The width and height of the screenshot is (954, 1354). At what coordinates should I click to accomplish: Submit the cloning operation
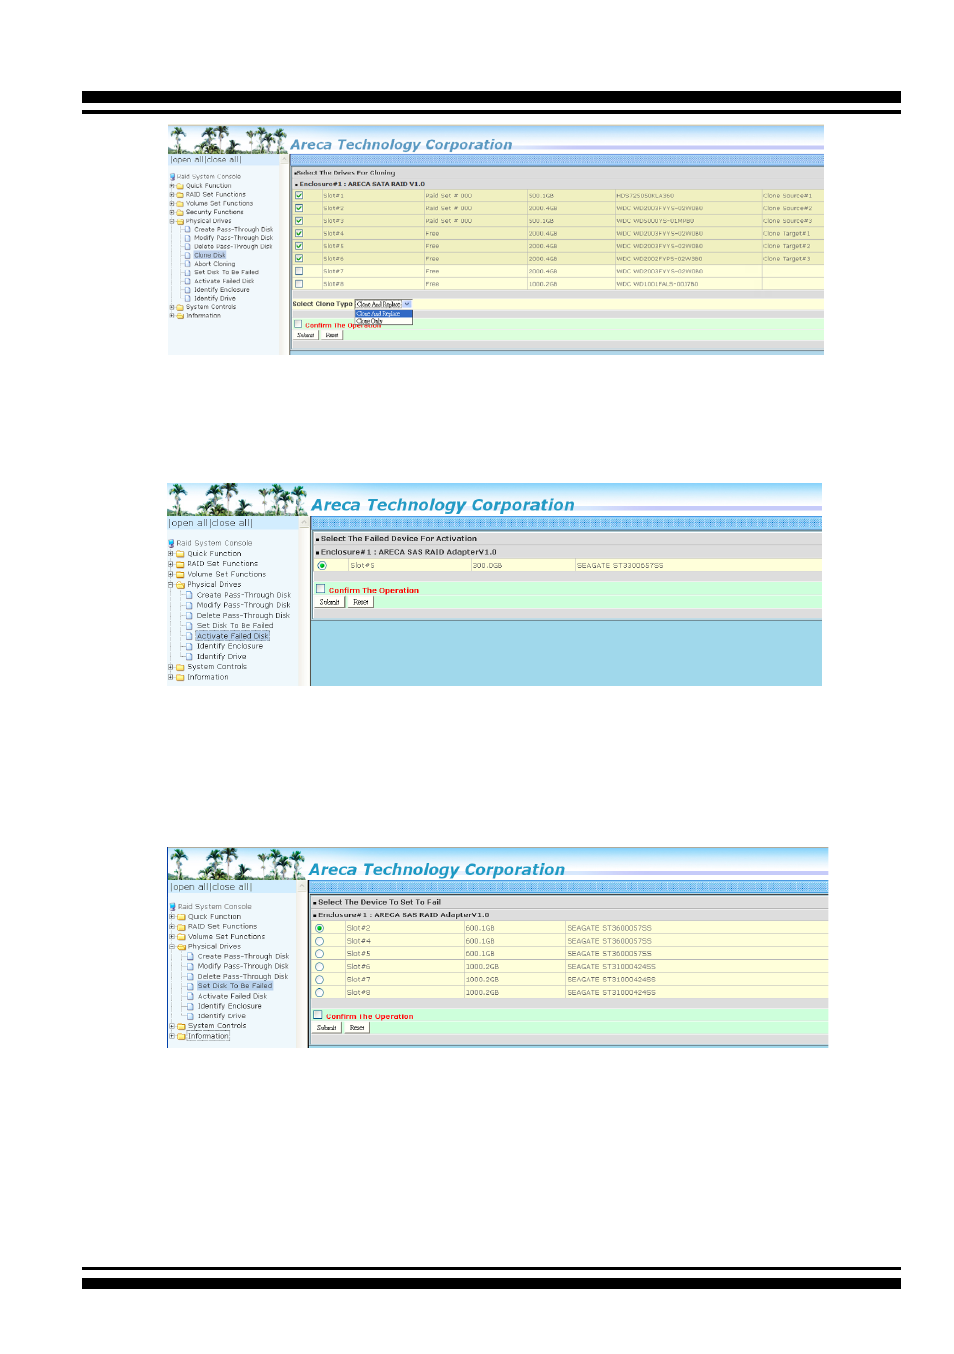[x=306, y=335]
